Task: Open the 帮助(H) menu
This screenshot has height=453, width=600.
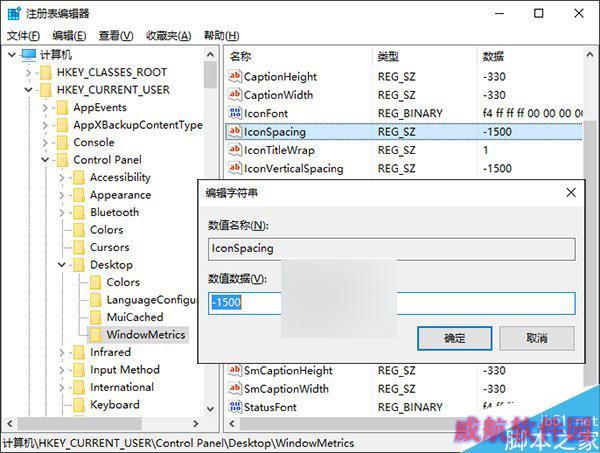Action: pyautogui.click(x=222, y=36)
